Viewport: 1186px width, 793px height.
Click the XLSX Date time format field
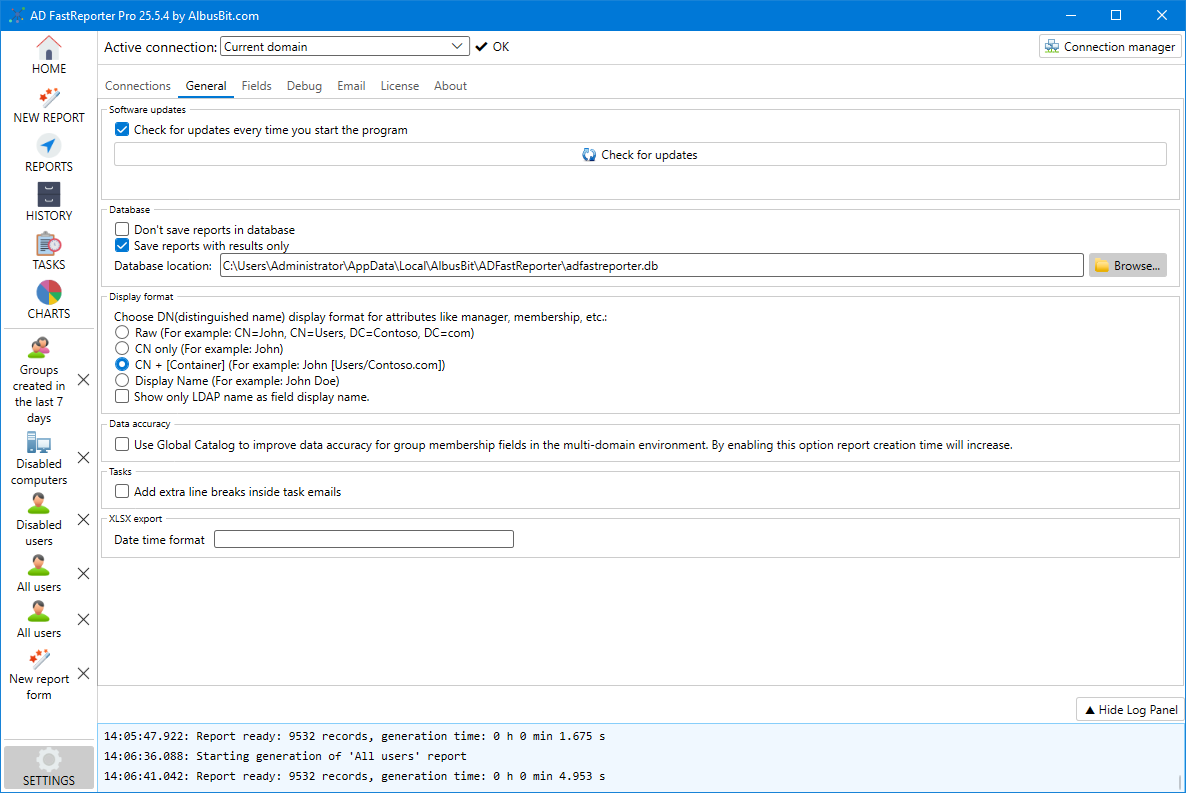pyautogui.click(x=364, y=539)
